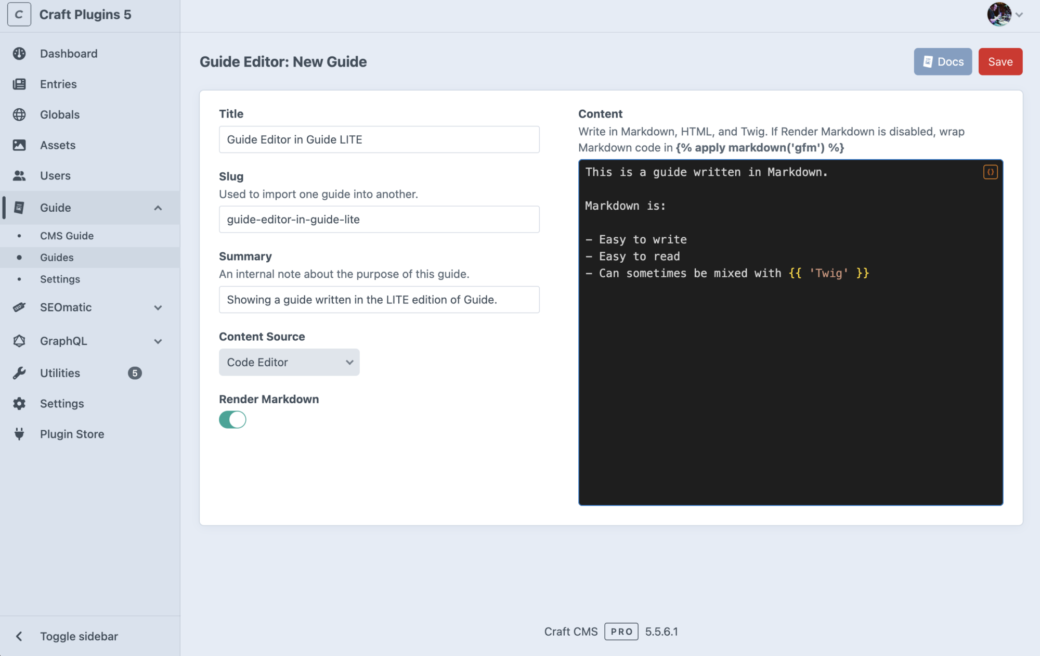The height and width of the screenshot is (656, 1040).
Task: Open the account menu chevron by avatar
Action: [x=1019, y=15]
